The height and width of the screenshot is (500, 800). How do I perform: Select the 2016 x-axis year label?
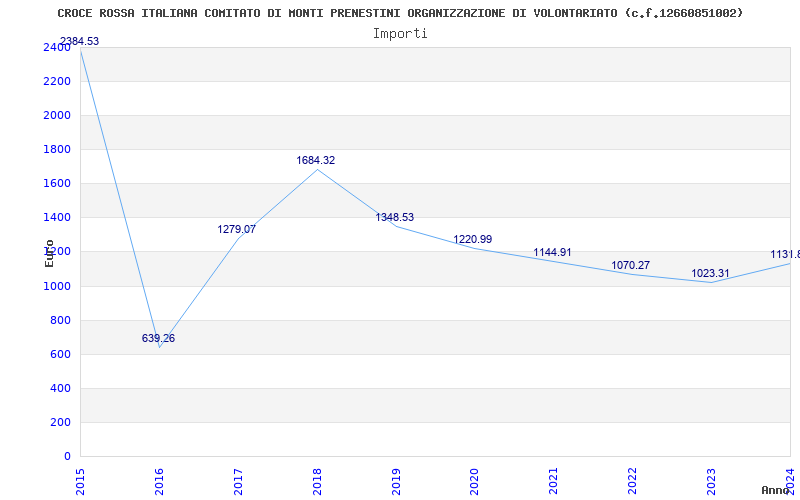coord(159,481)
